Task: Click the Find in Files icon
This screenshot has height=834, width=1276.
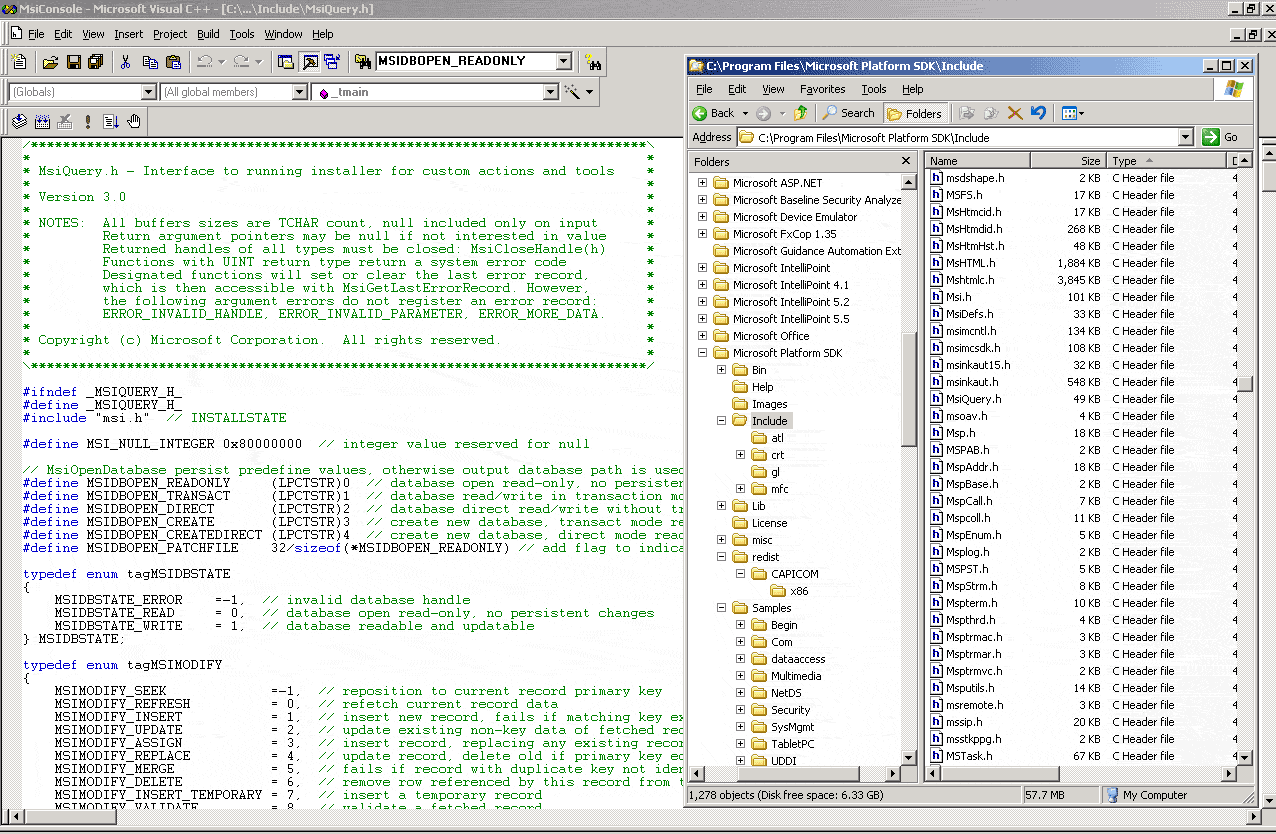Action: coord(363,62)
